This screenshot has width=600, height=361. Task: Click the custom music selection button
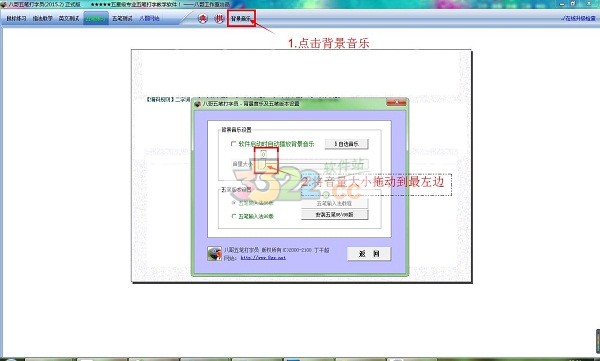pos(347,144)
